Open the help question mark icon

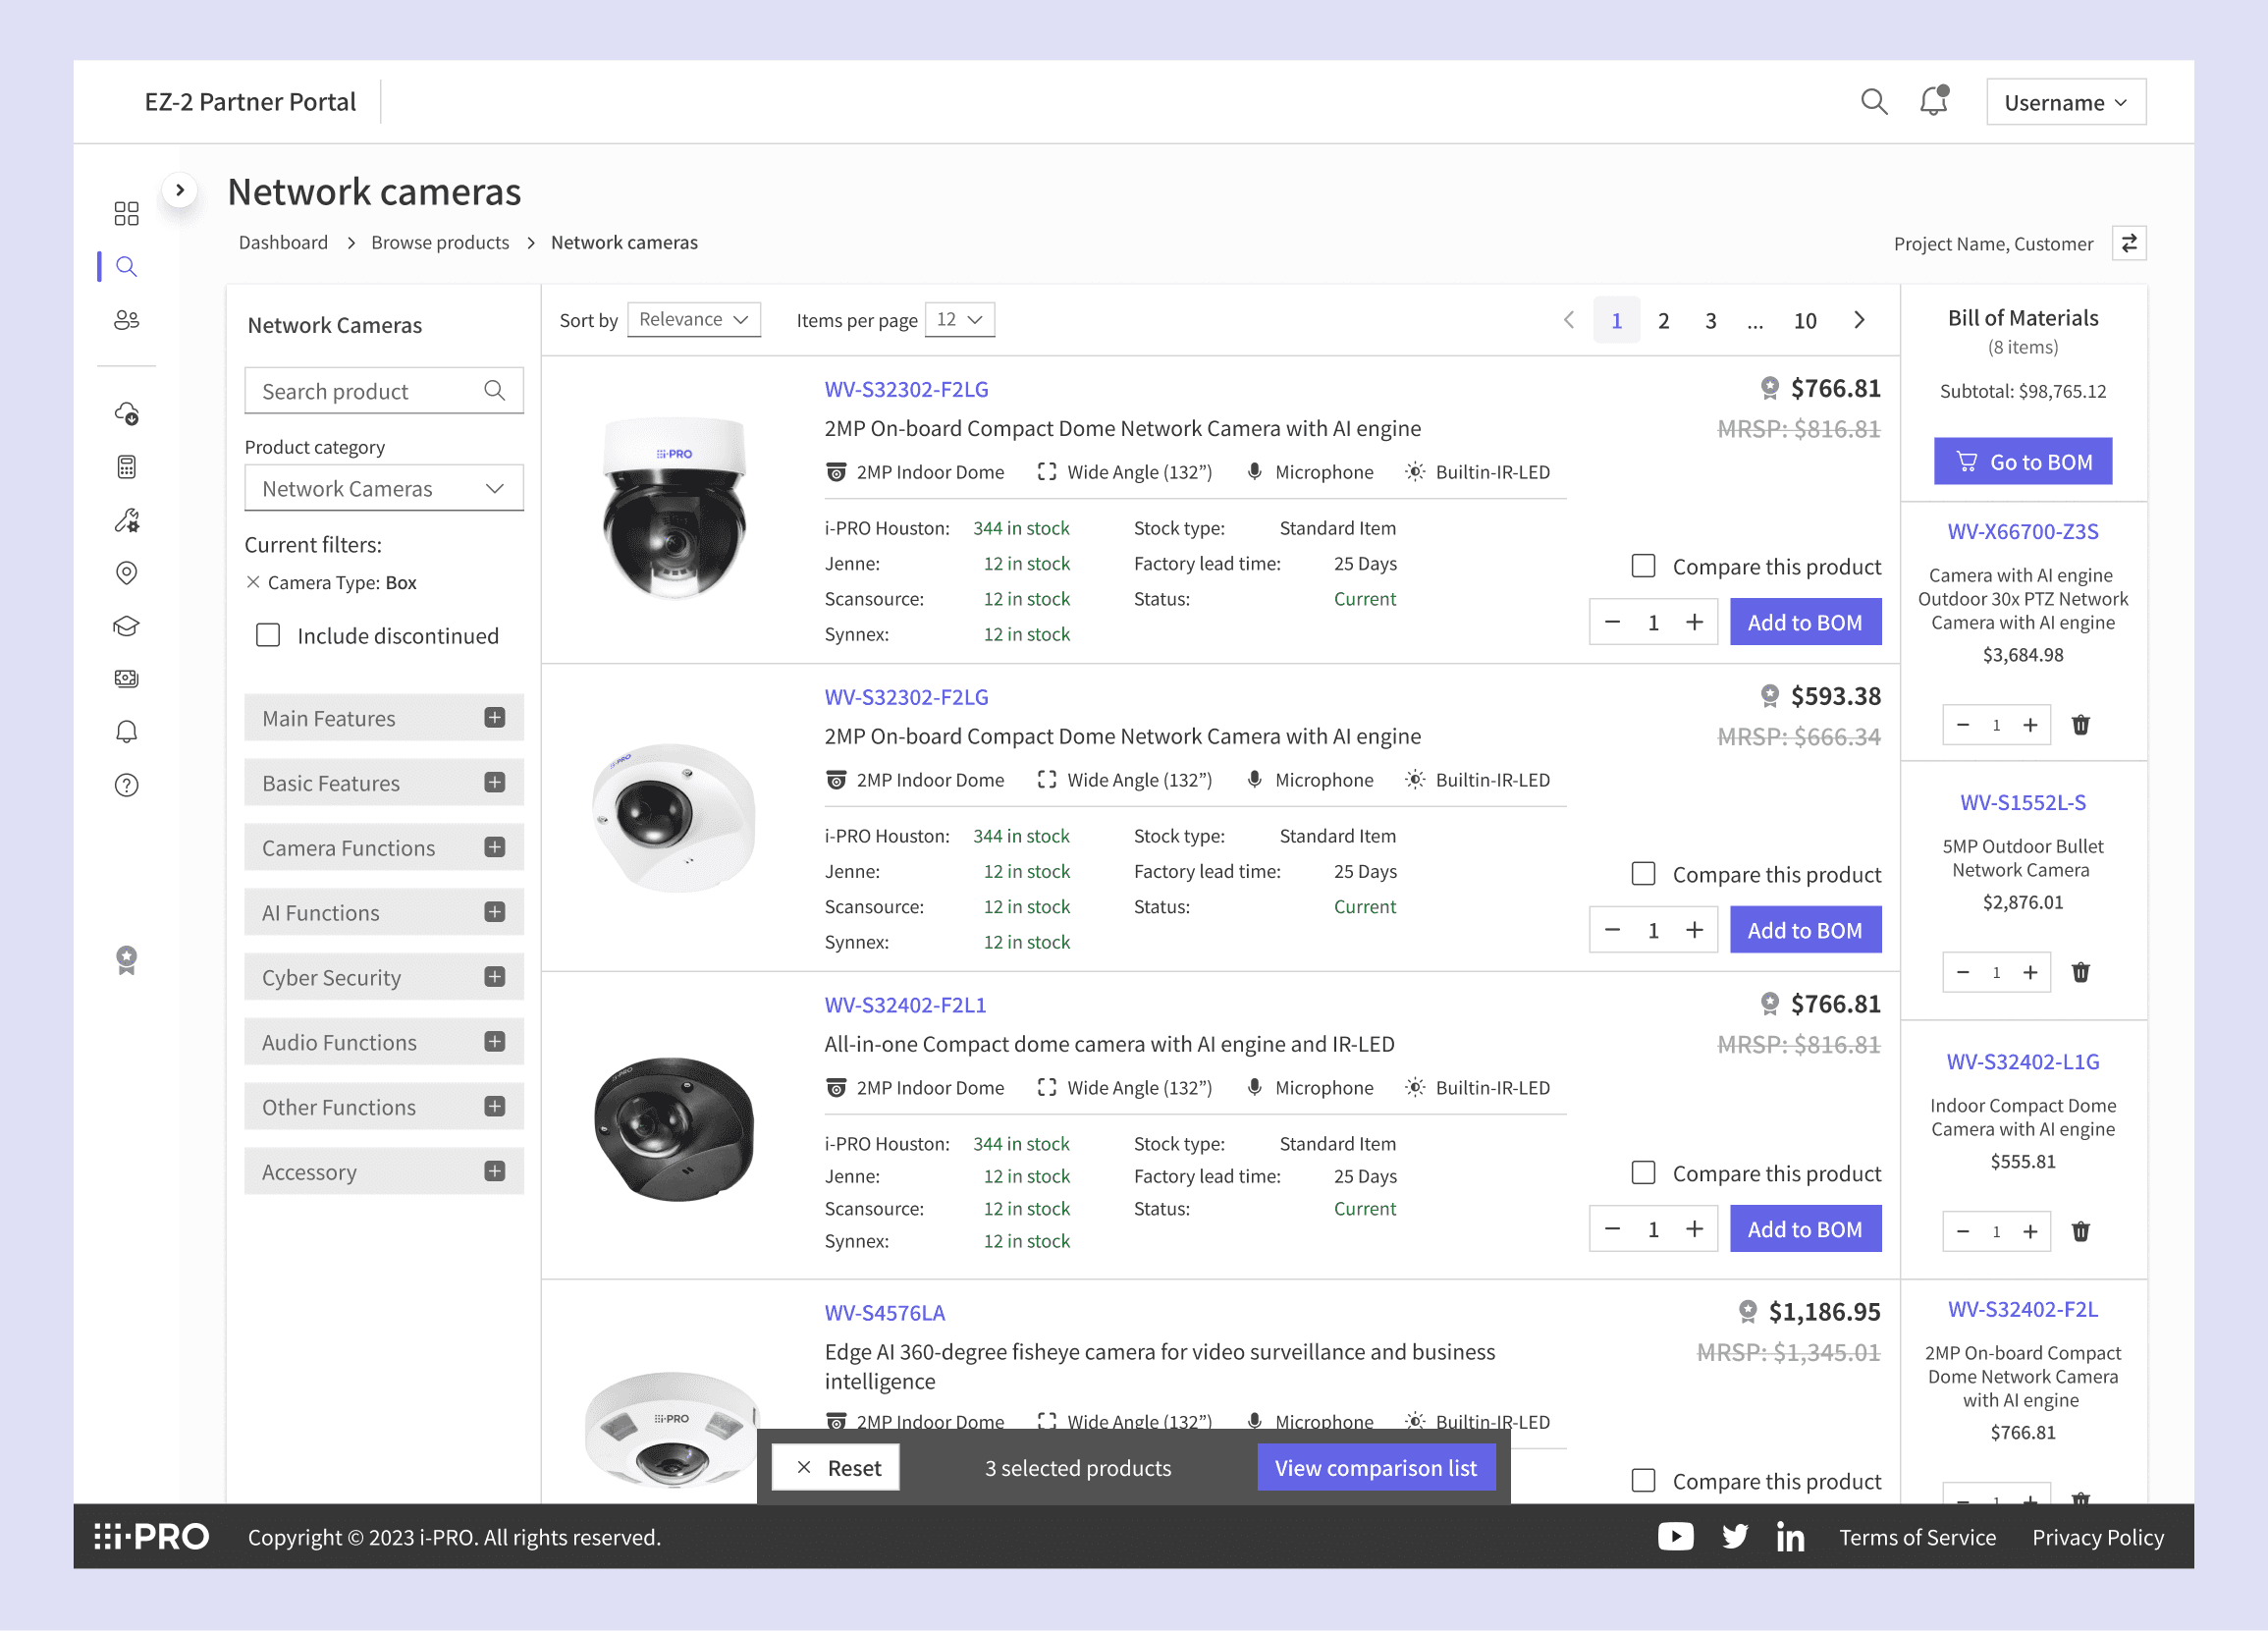(x=126, y=786)
